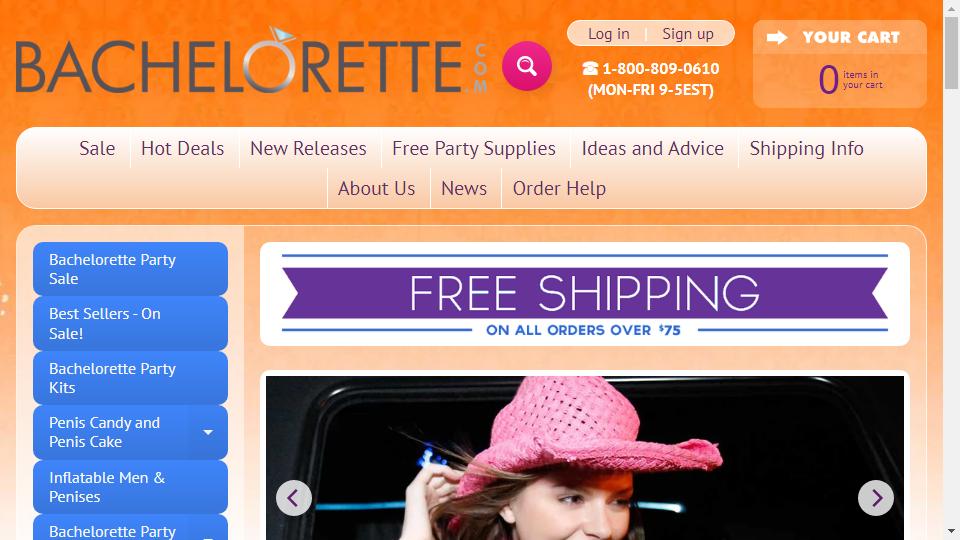Click the page vertical scrollbar thumb
Image resolution: width=960 pixels, height=540 pixels.
click(951, 53)
